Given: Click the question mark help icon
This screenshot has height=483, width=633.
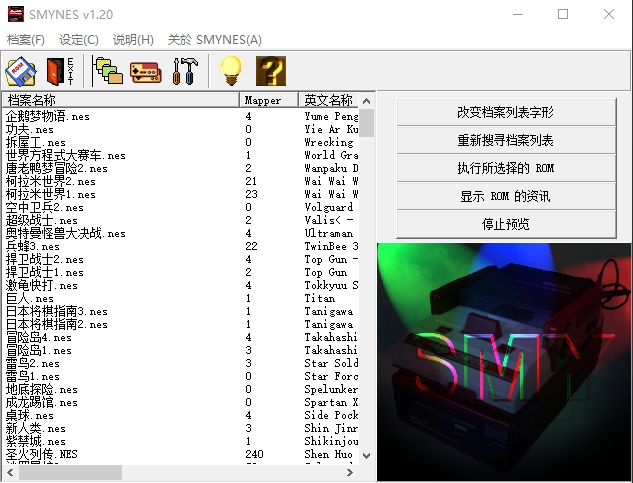Looking at the screenshot, I should pyautogui.click(x=271, y=71).
